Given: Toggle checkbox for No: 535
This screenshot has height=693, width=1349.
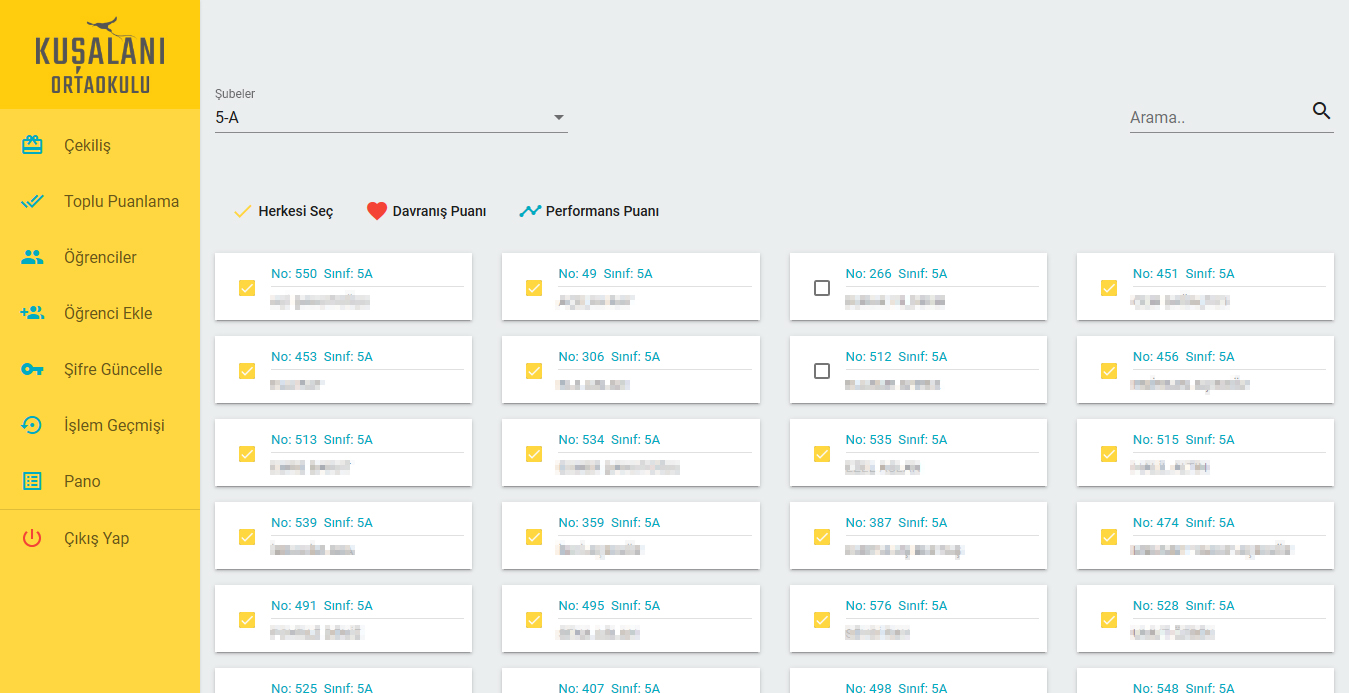Looking at the screenshot, I should 822,454.
